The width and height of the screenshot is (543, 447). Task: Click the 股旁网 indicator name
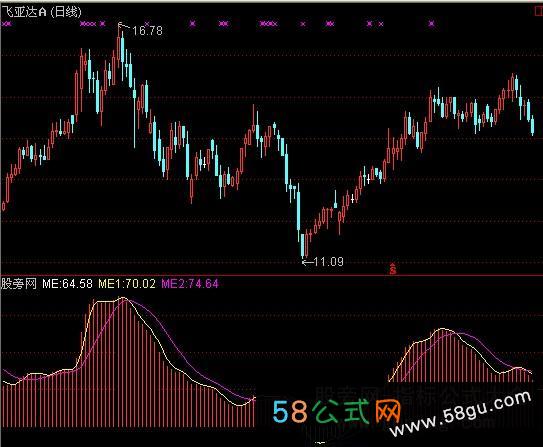19,284
